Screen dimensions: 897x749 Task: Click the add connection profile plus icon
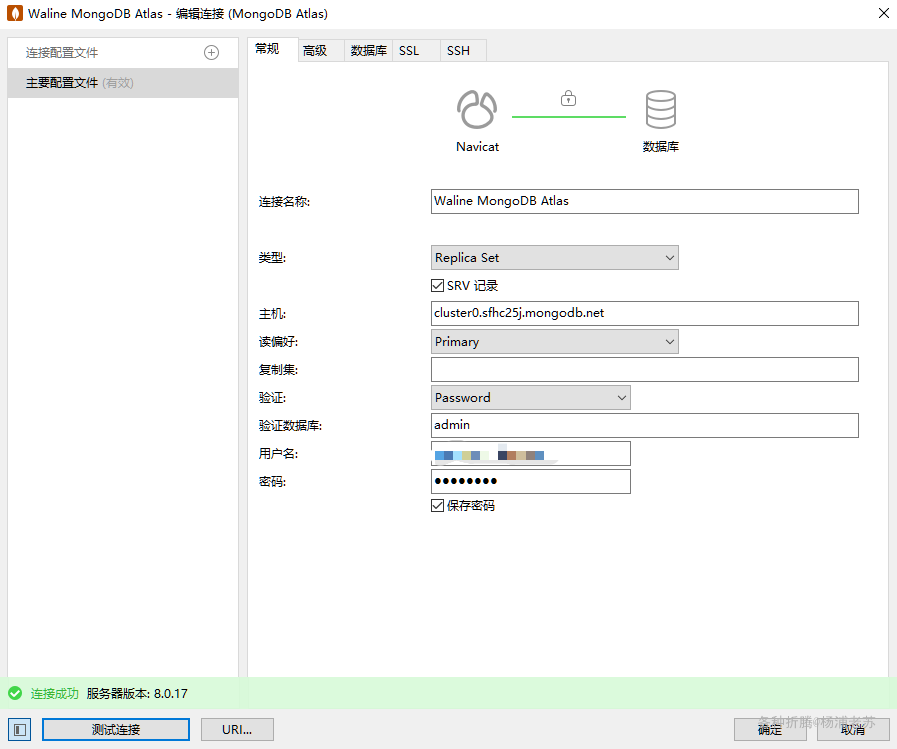(211, 53)
